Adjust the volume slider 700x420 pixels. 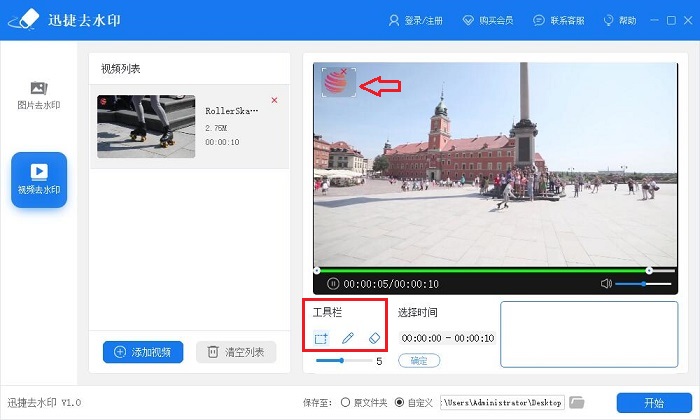pos(643,284)
